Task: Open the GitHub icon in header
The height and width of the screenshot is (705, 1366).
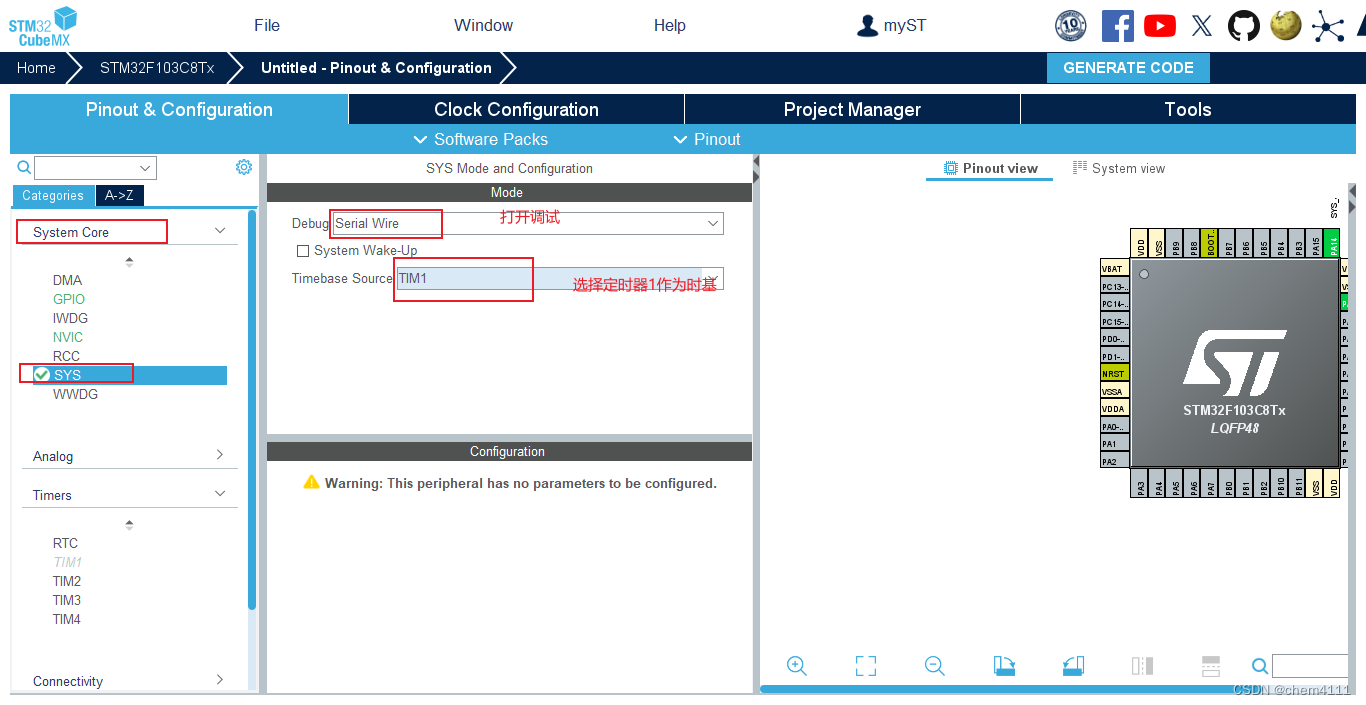Action: pyautogui.click(x=1244, y=26)
